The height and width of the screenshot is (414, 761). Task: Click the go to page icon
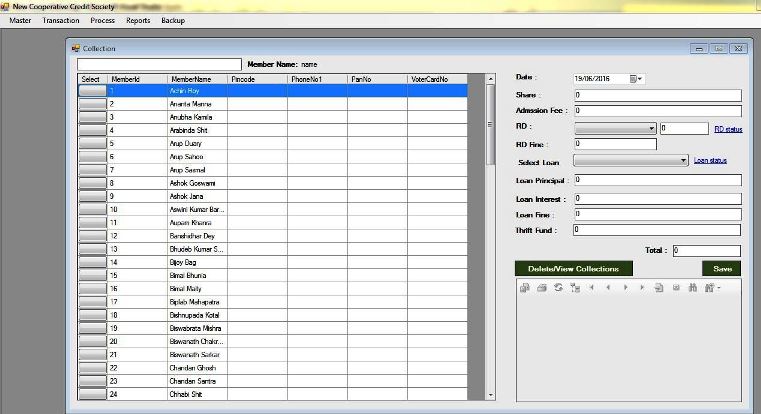[x=659, y=288]
